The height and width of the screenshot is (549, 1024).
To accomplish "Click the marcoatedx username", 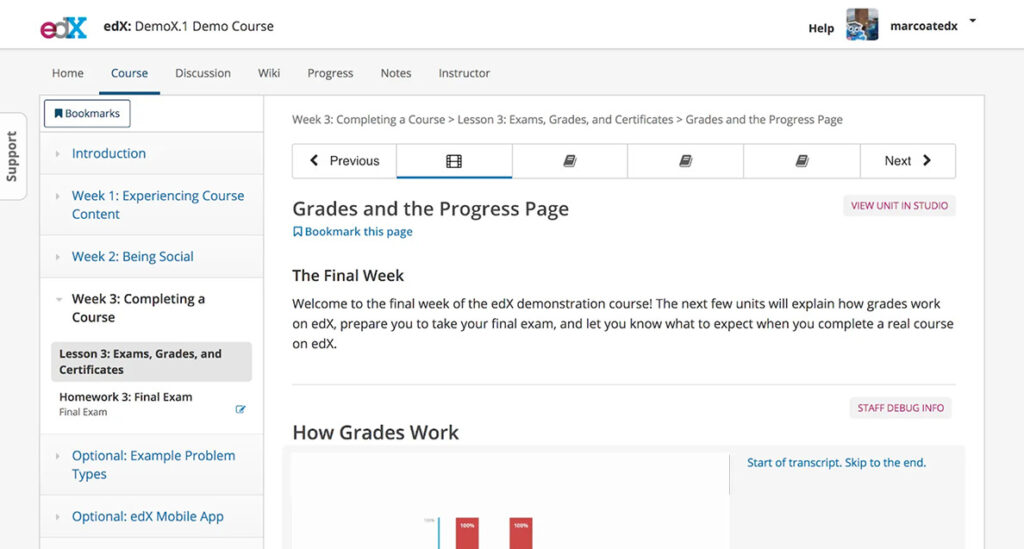I will [923, 26].
